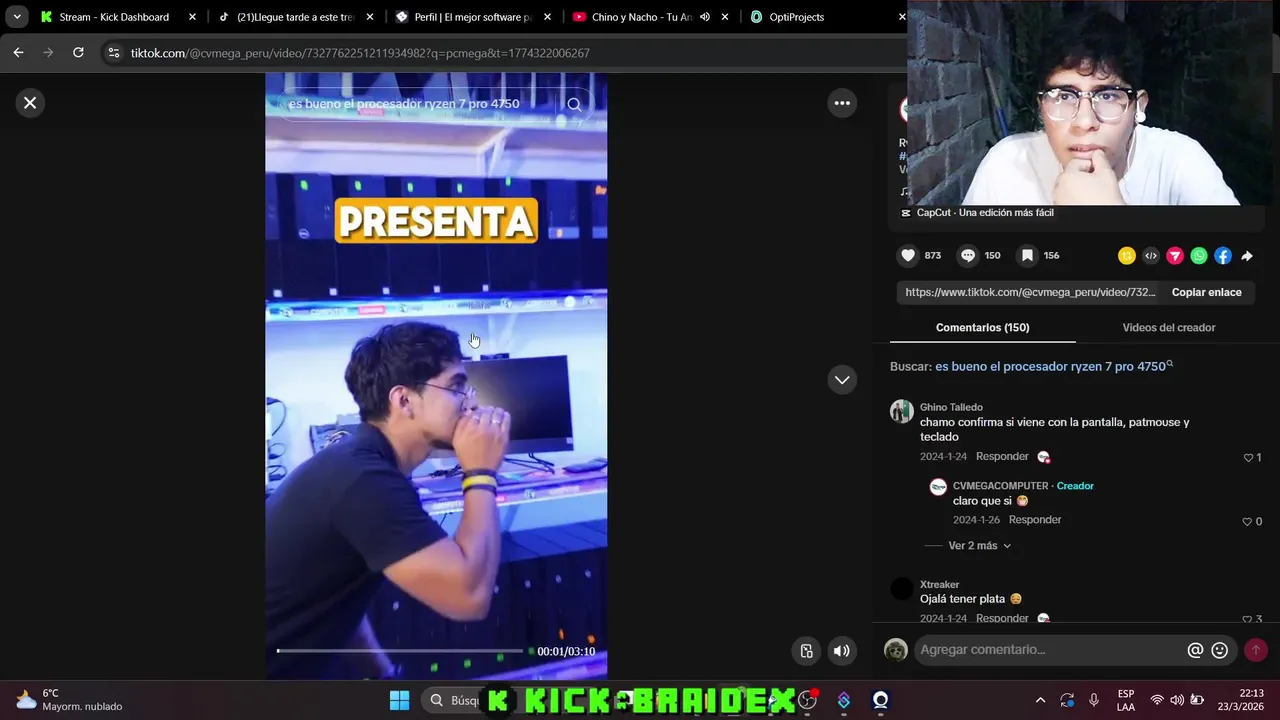Screen dimensions: 1280x720
Task: Toggle the auto-scroll button beside the volume control
Action: 807,651
